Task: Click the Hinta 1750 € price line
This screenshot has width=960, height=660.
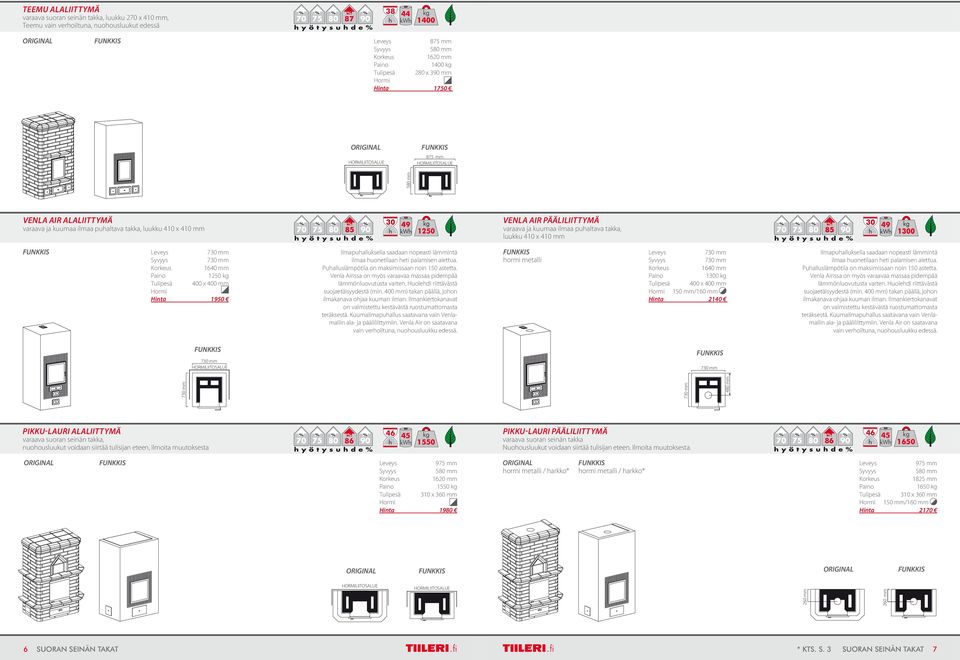Action: [413, 88]
